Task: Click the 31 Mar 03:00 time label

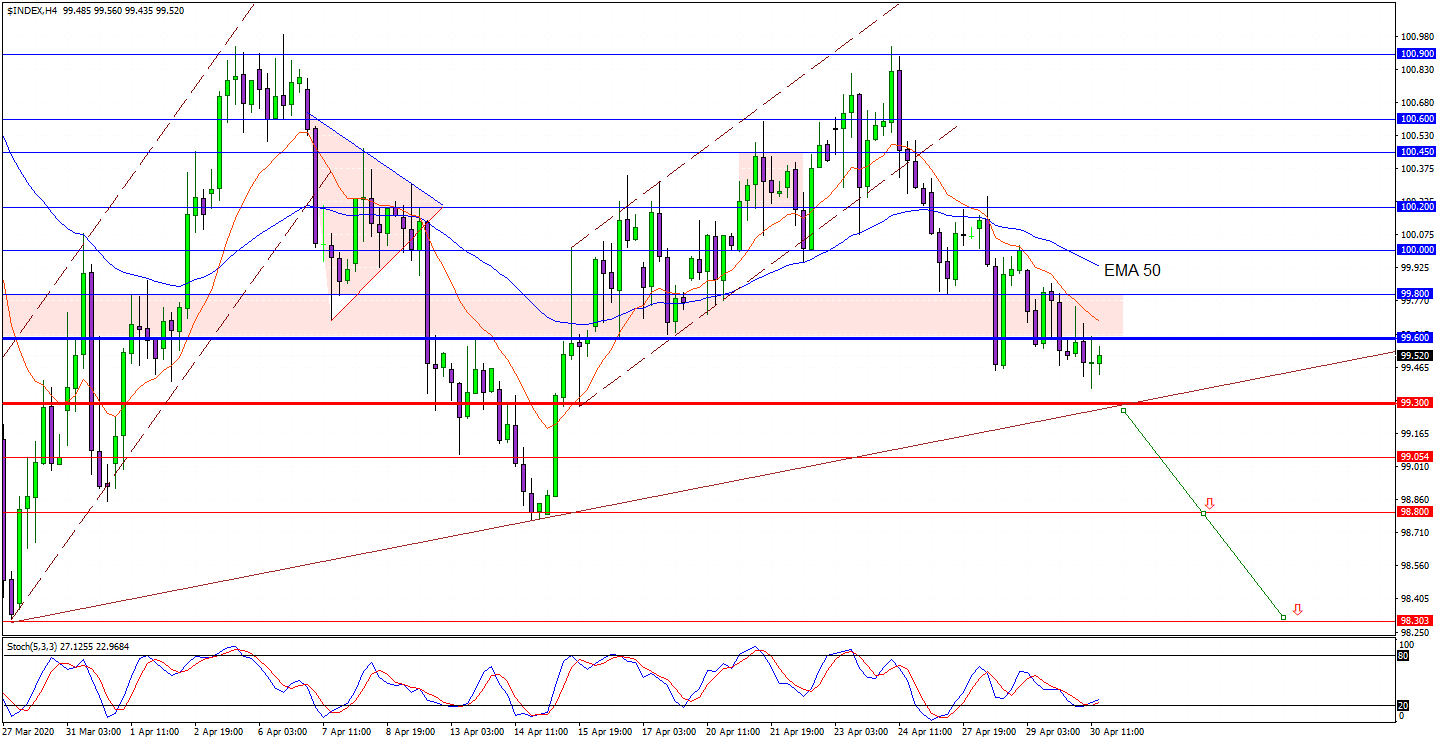Action: click(x=94, y=732)
